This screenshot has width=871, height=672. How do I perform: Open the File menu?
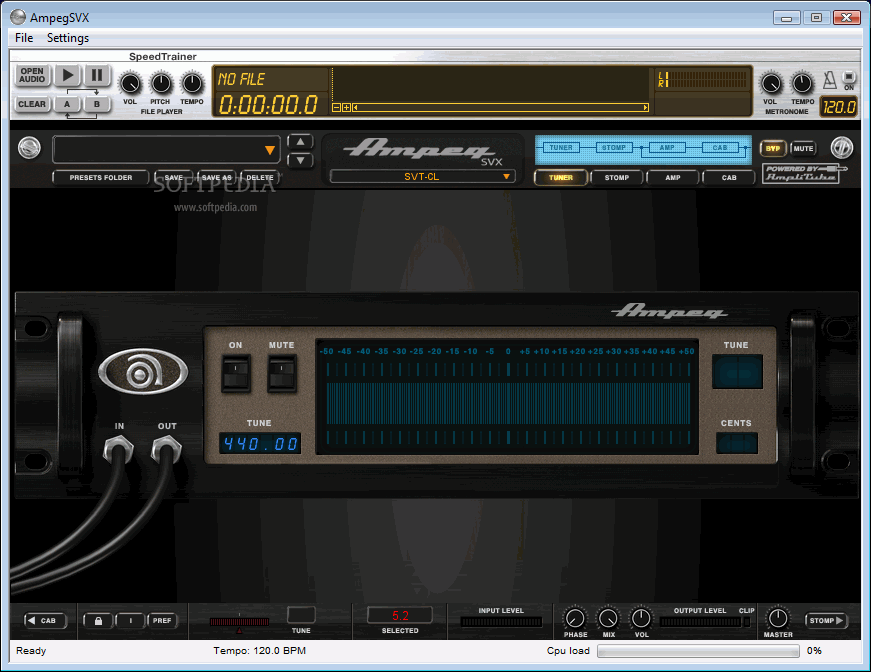[x=24, y=38]
